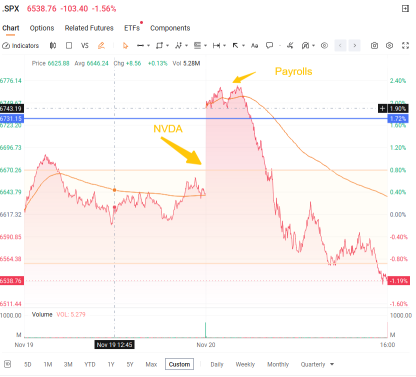Image resolution: width=416 pixels, height=377 pixels.
Task: Open the Related Futures tab
Action: (89, 28)
